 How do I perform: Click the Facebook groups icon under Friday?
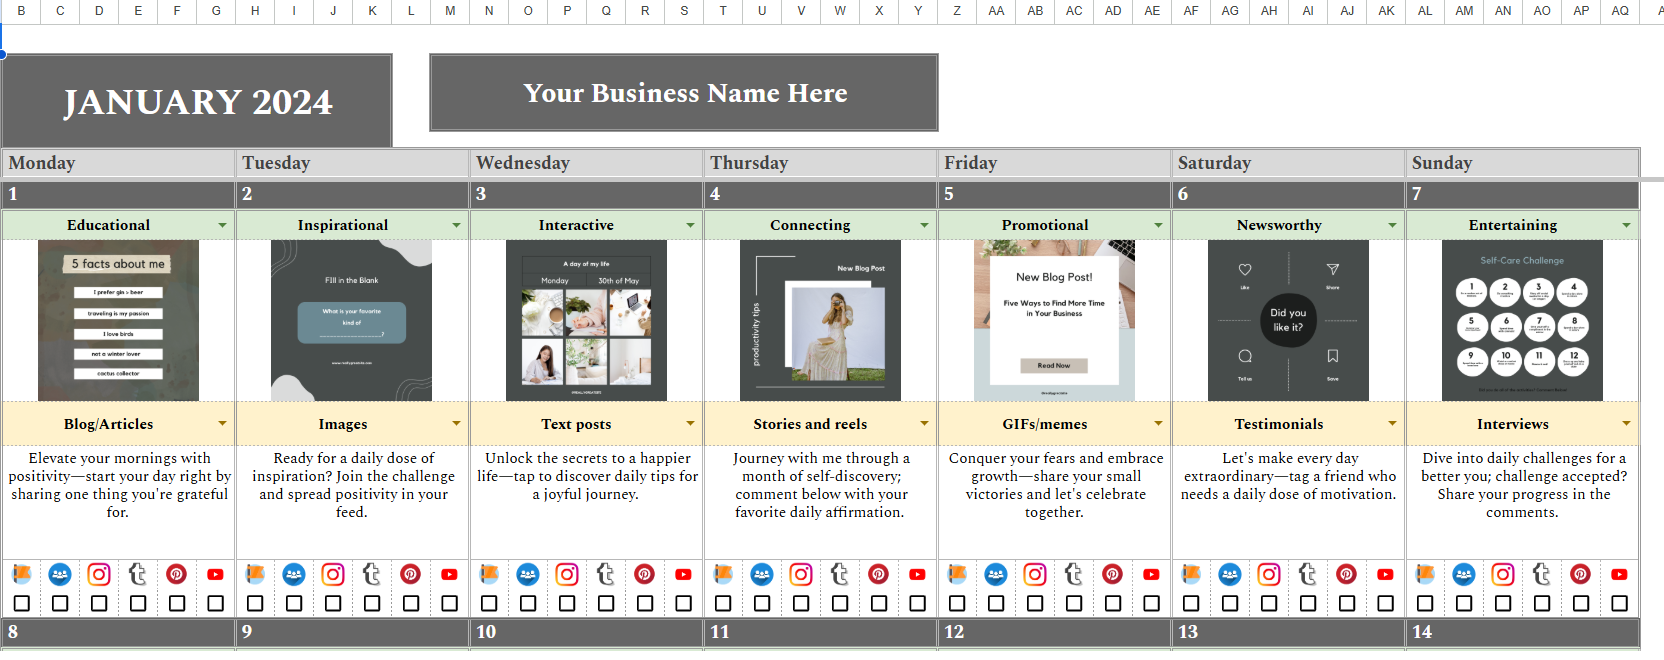[996, 574]
